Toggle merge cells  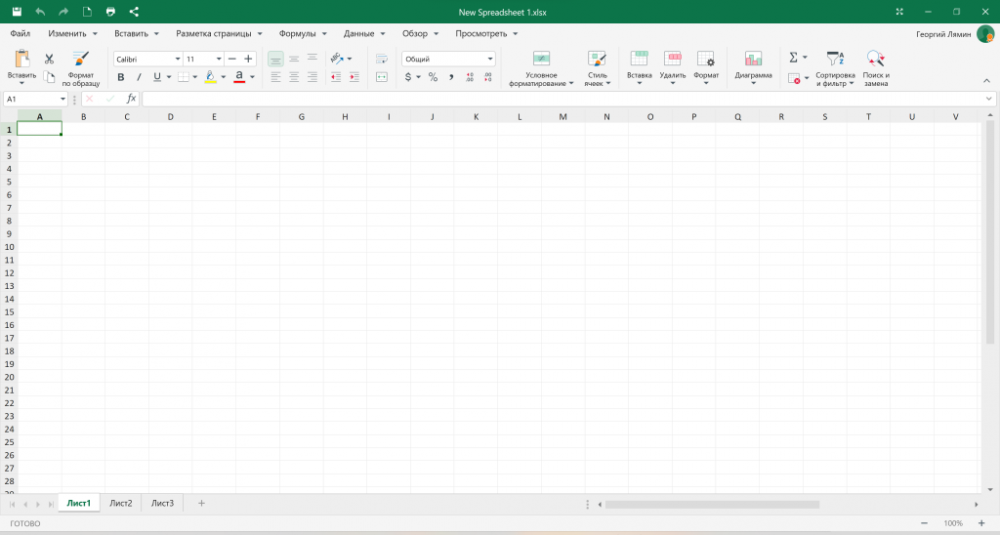pos(381,77)
